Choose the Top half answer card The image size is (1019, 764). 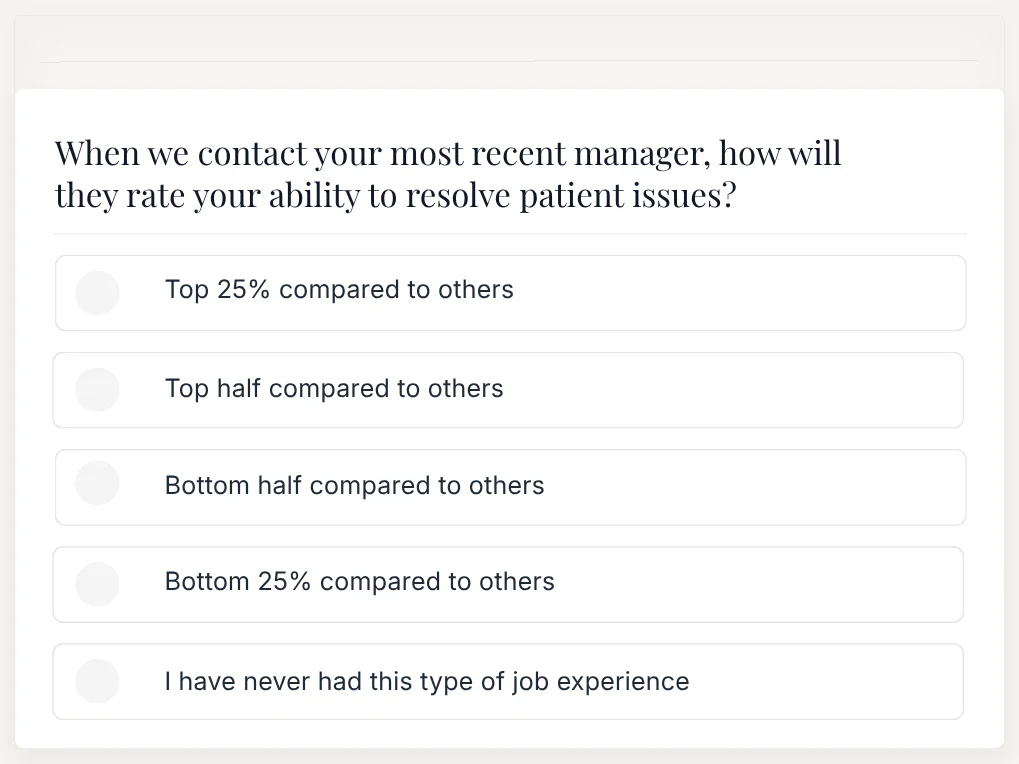508,390
